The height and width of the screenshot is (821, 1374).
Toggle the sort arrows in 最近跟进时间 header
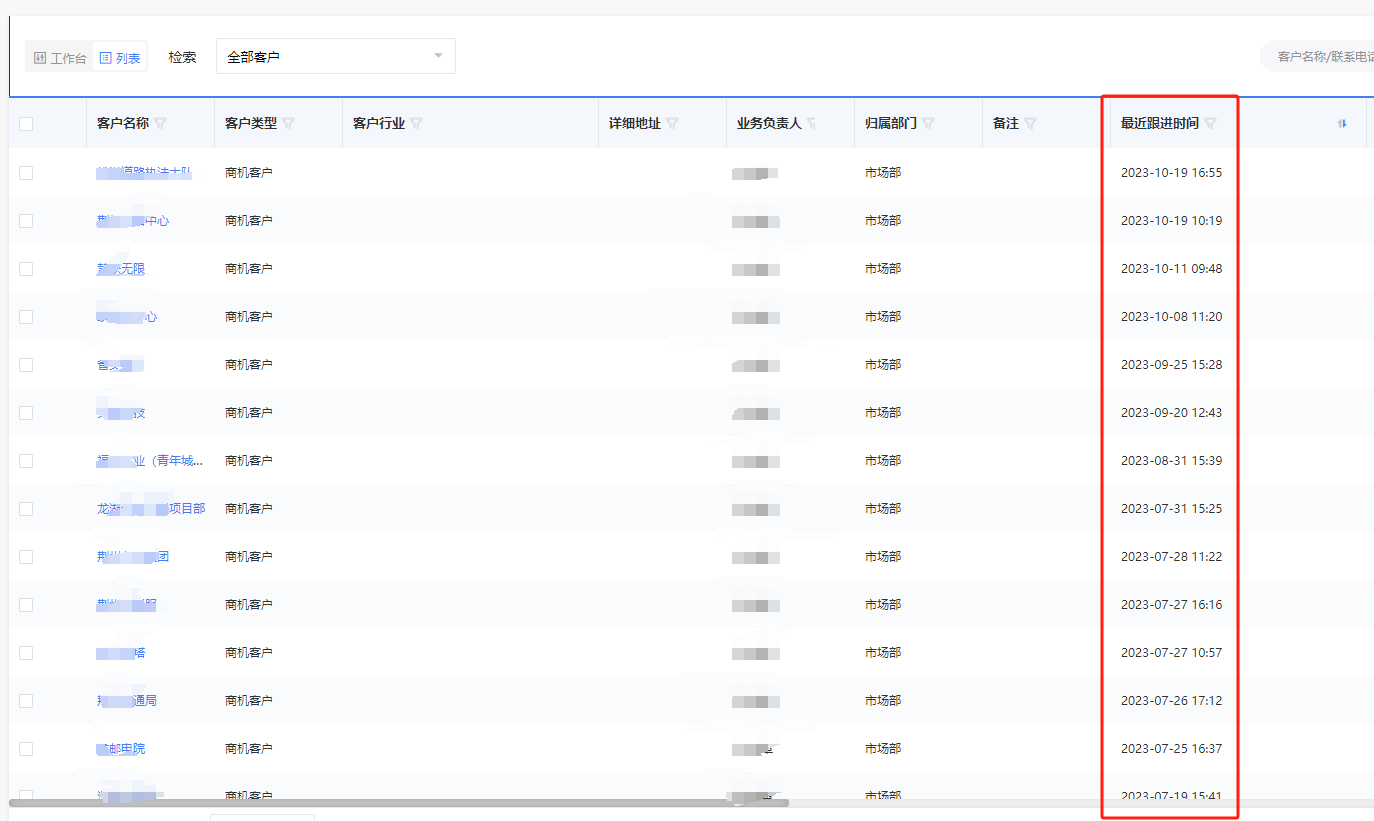[1342, 124]
